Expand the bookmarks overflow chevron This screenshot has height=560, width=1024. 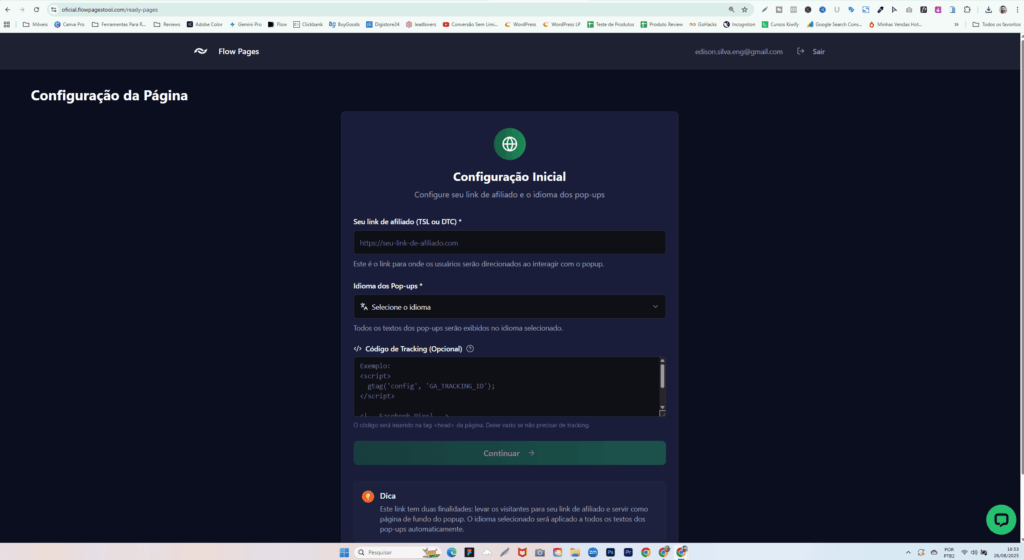[956, 24]
